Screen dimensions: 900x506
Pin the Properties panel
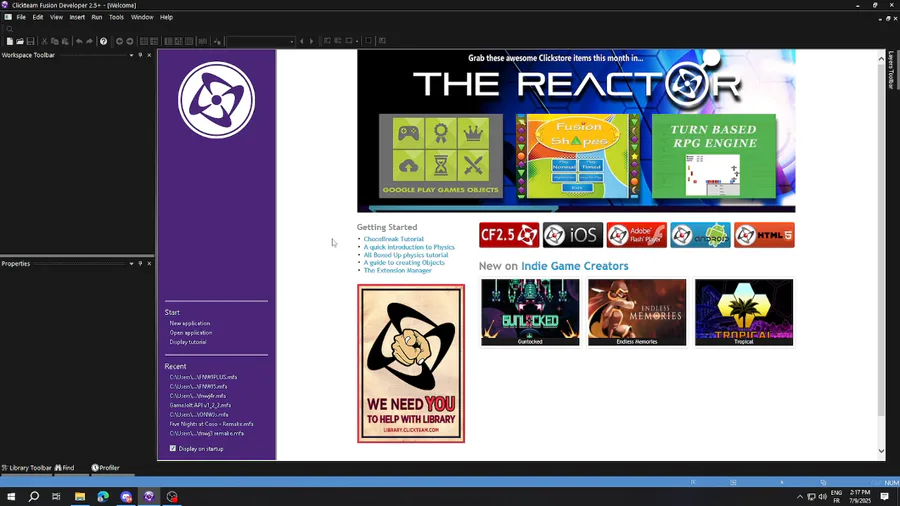140,263
